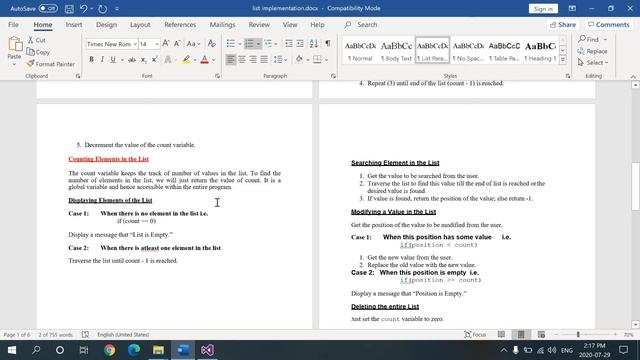
Task: Click the Bullets list icon
Action: point(231,43)
